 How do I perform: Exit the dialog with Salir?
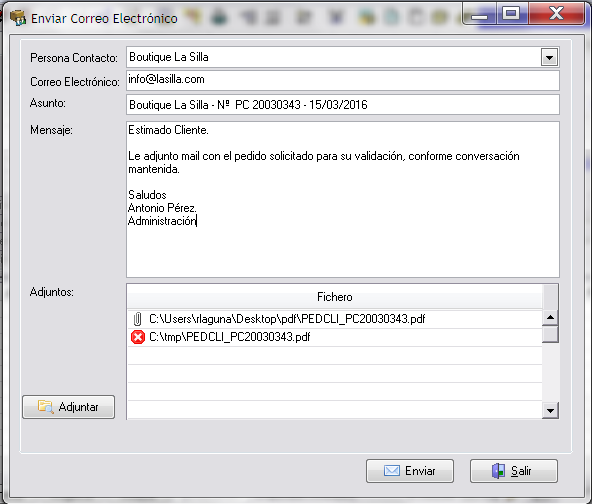tap(513, 471)
